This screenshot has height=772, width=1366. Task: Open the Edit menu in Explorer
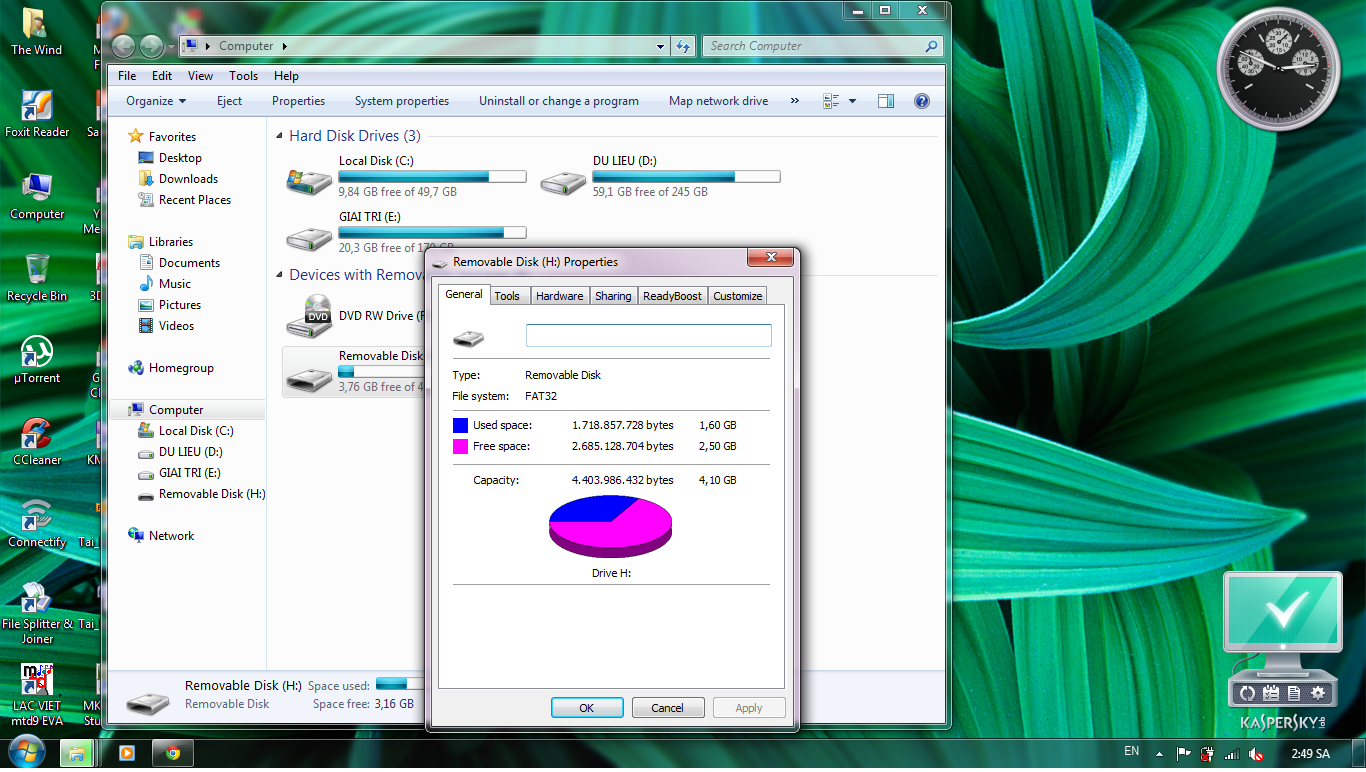pyautogui.click(x=162, y=76)
